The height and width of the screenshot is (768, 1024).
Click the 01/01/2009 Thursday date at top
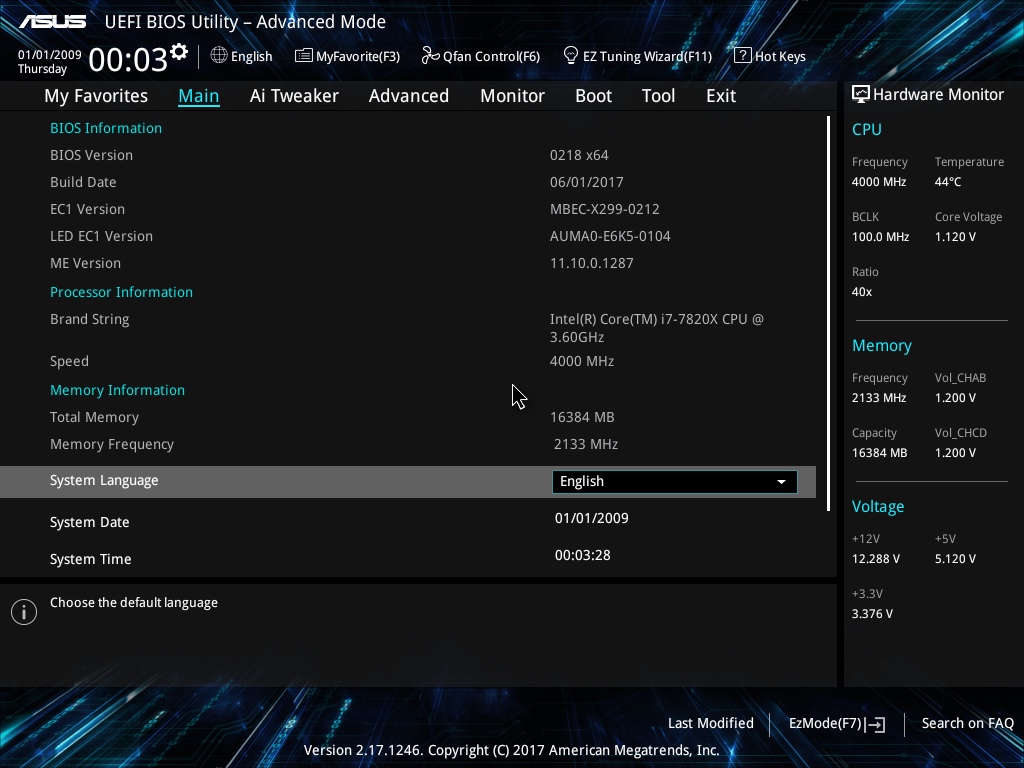click(x=50, y=62)
